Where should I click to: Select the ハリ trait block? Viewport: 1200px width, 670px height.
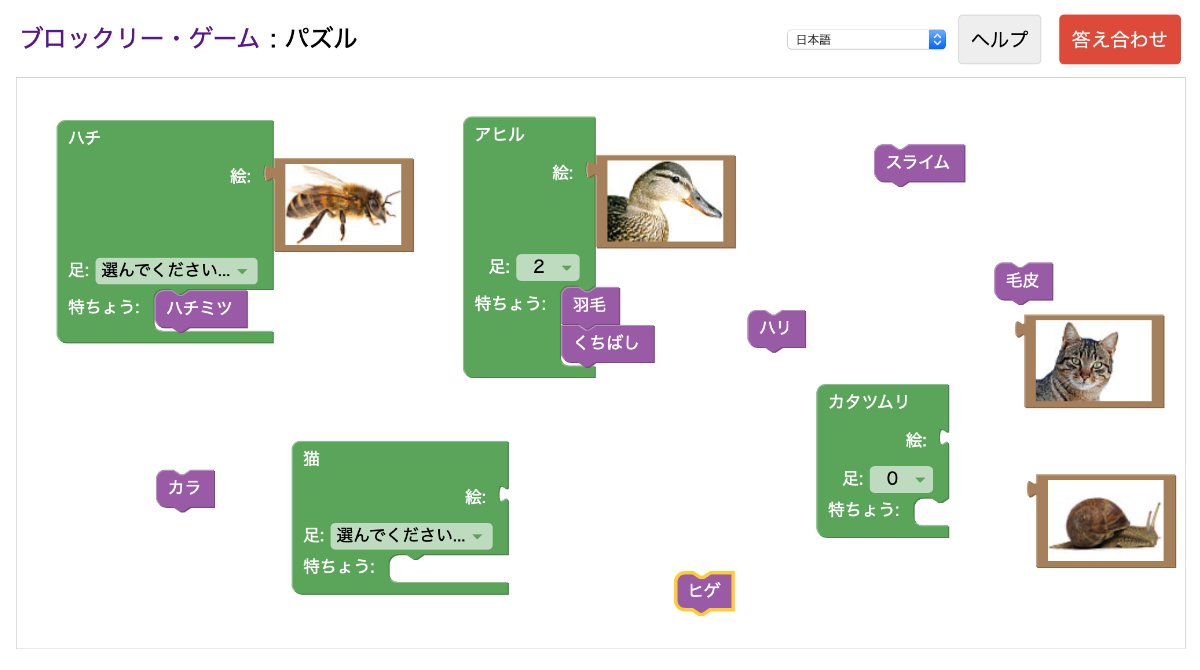tap(776, 329)
